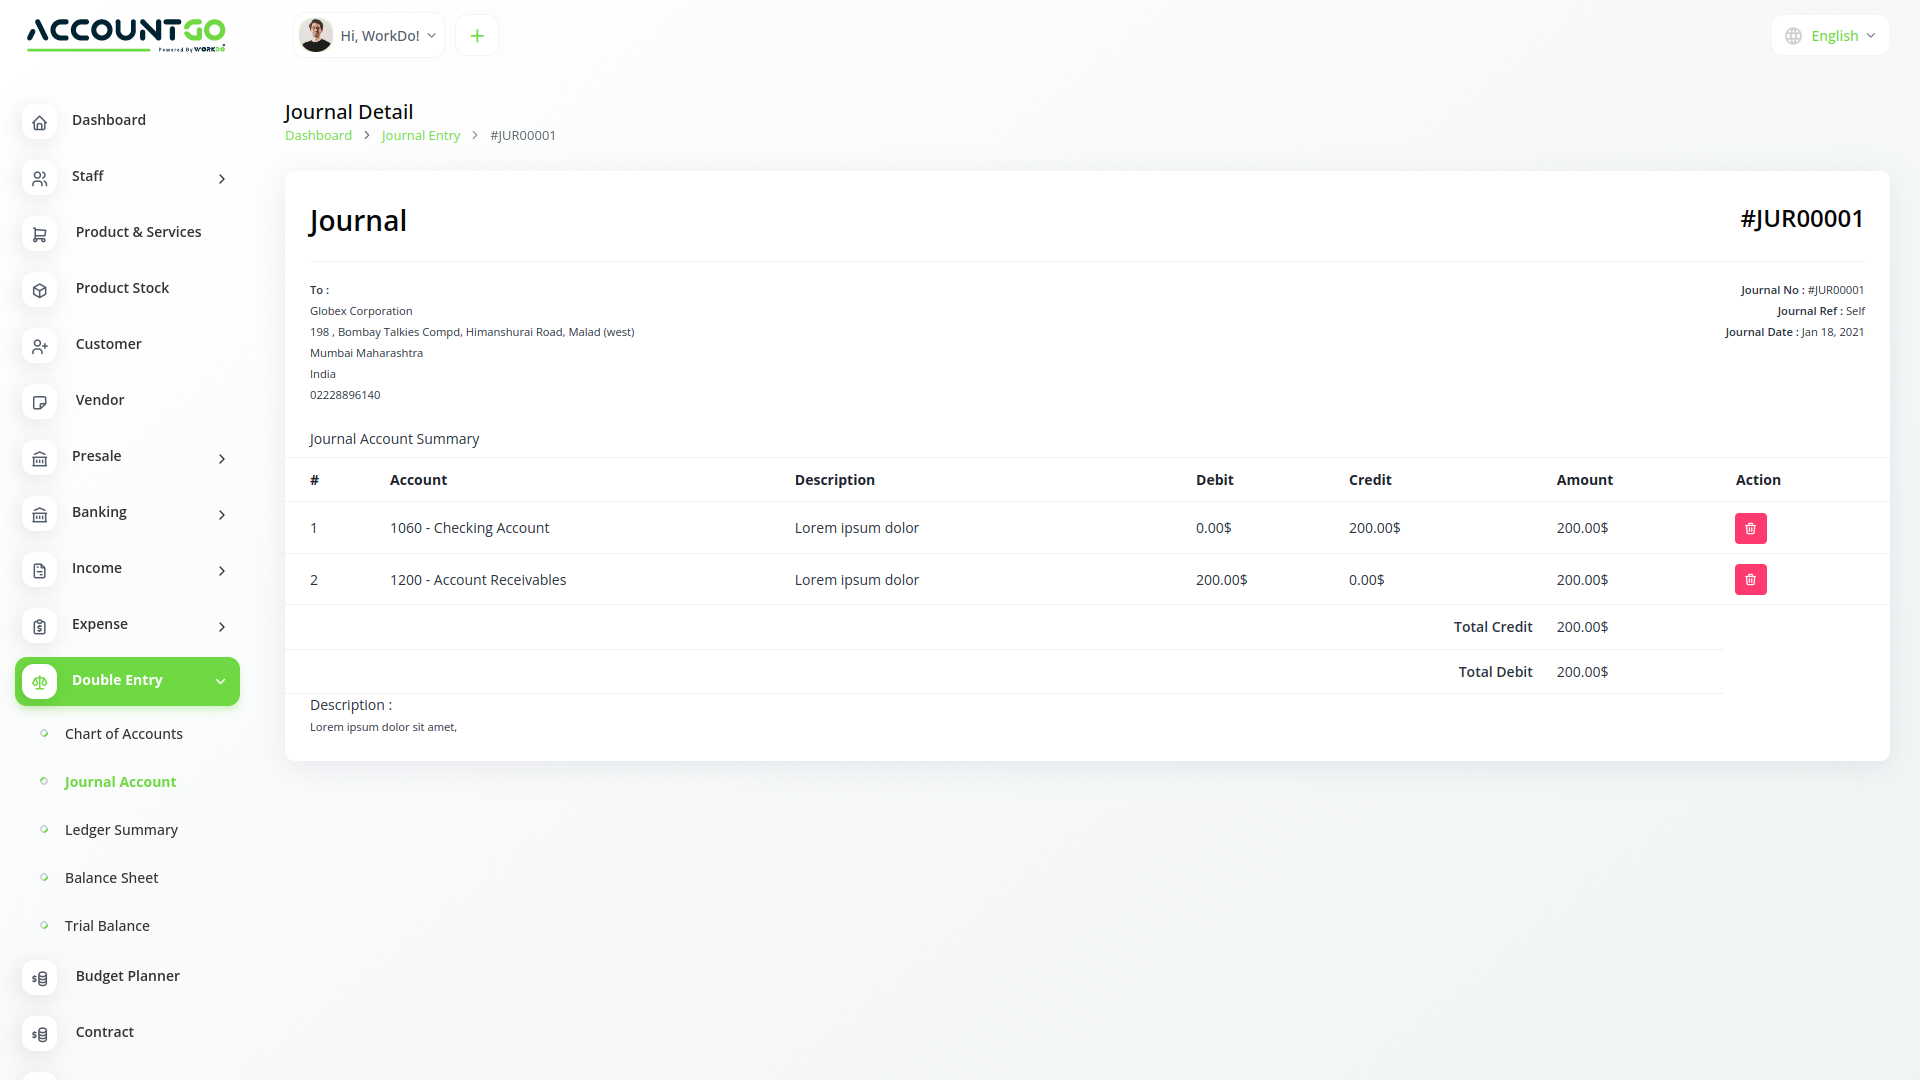Click the Dashboard breadcrumb link
Viewport: 1920px width, 1080px height.
(x=318, y=135)
